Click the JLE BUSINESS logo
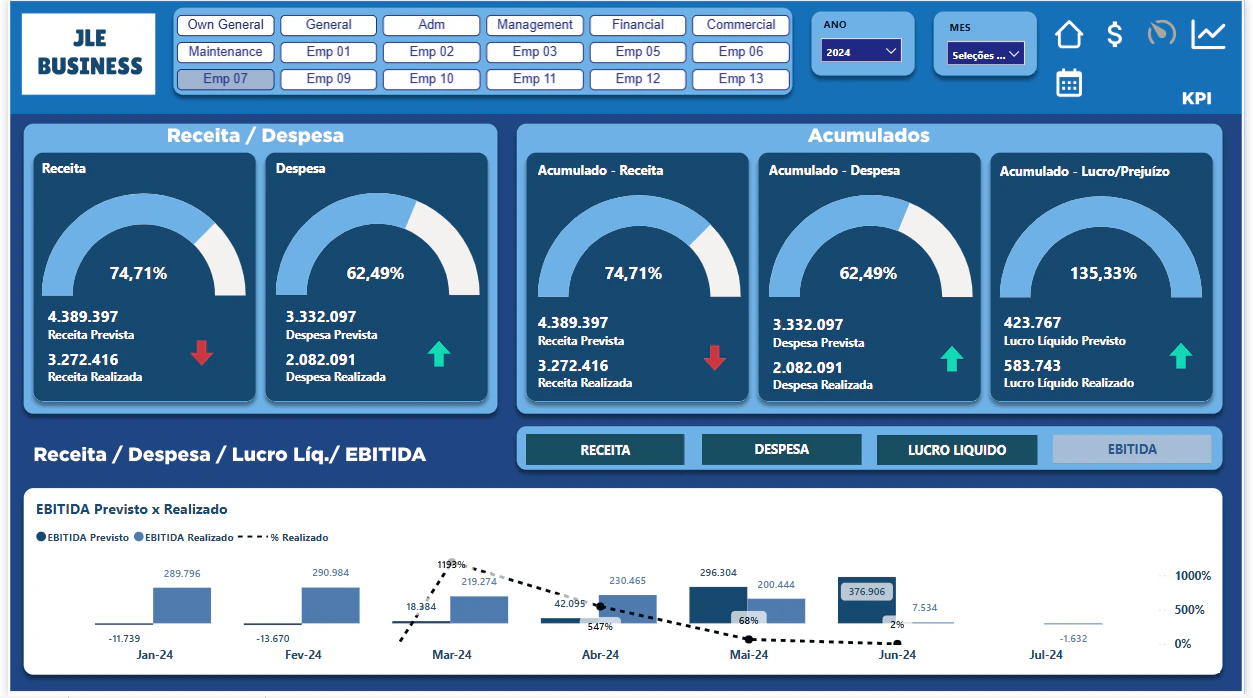 [x=88, y=54]
